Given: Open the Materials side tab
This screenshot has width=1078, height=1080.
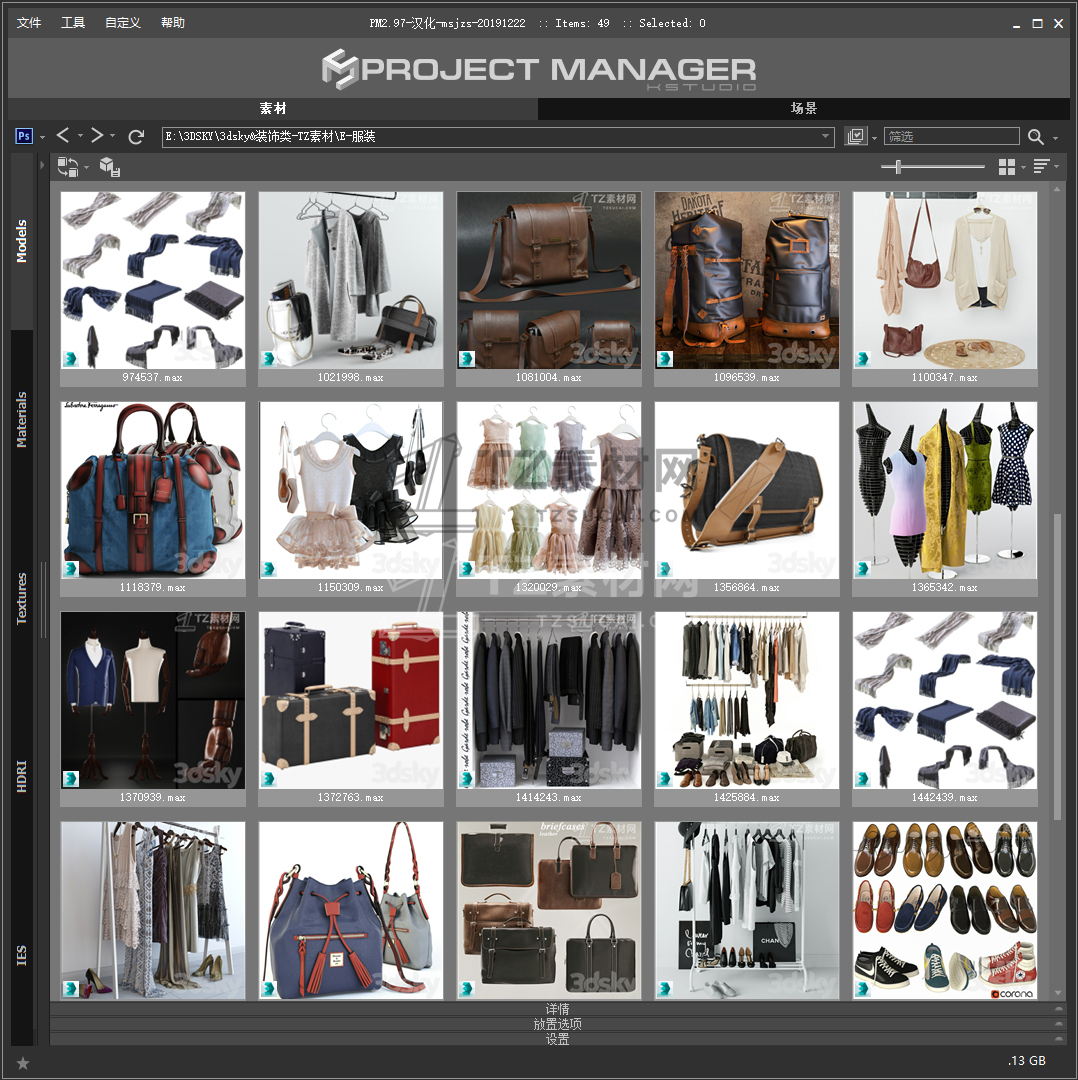Looking at the screenshot, I should point(22,419).
